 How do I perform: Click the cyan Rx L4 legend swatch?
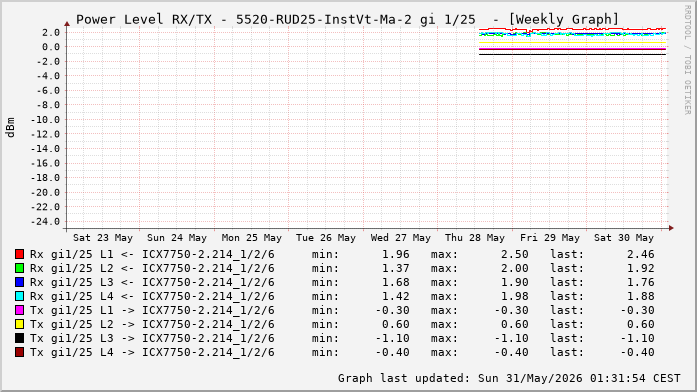point(19,296)
